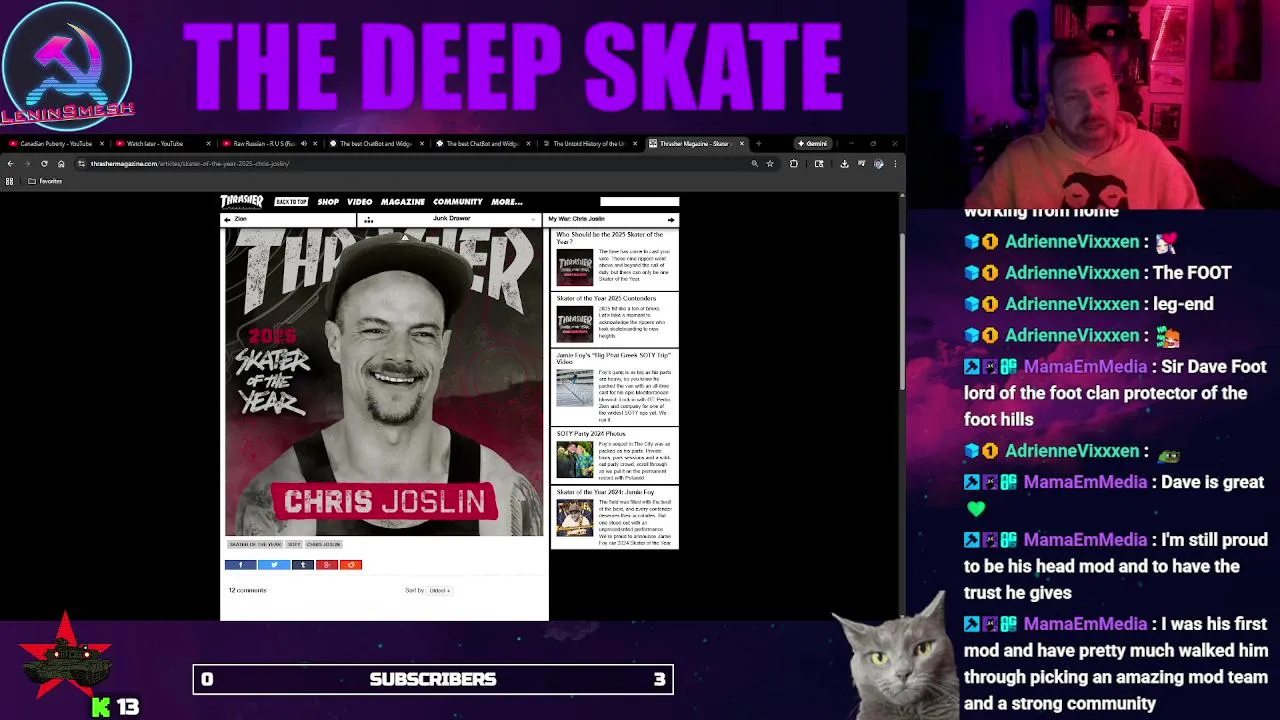Click the Chris Joslin cover image

(384, 381)
